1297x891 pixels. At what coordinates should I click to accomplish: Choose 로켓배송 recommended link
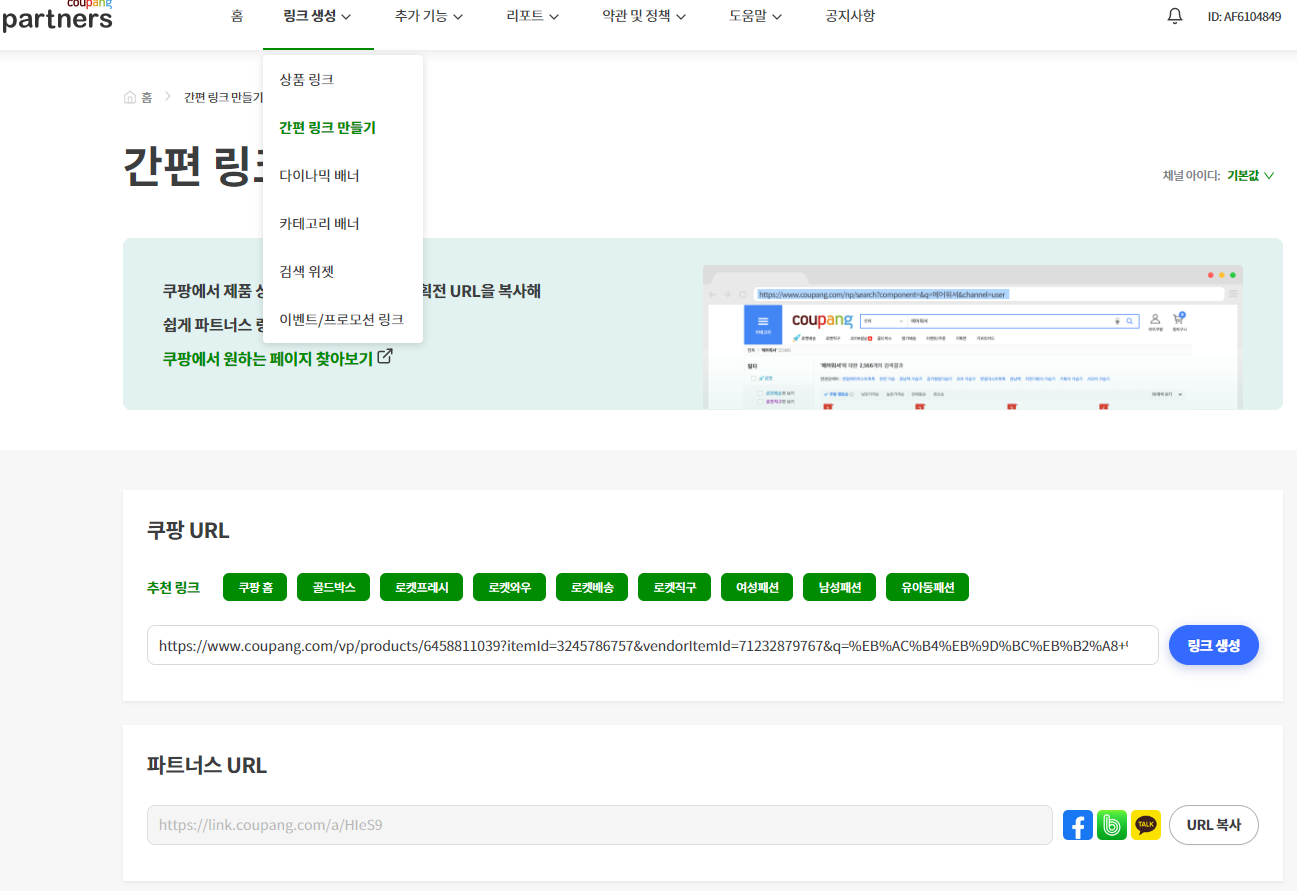pos(592,587)
